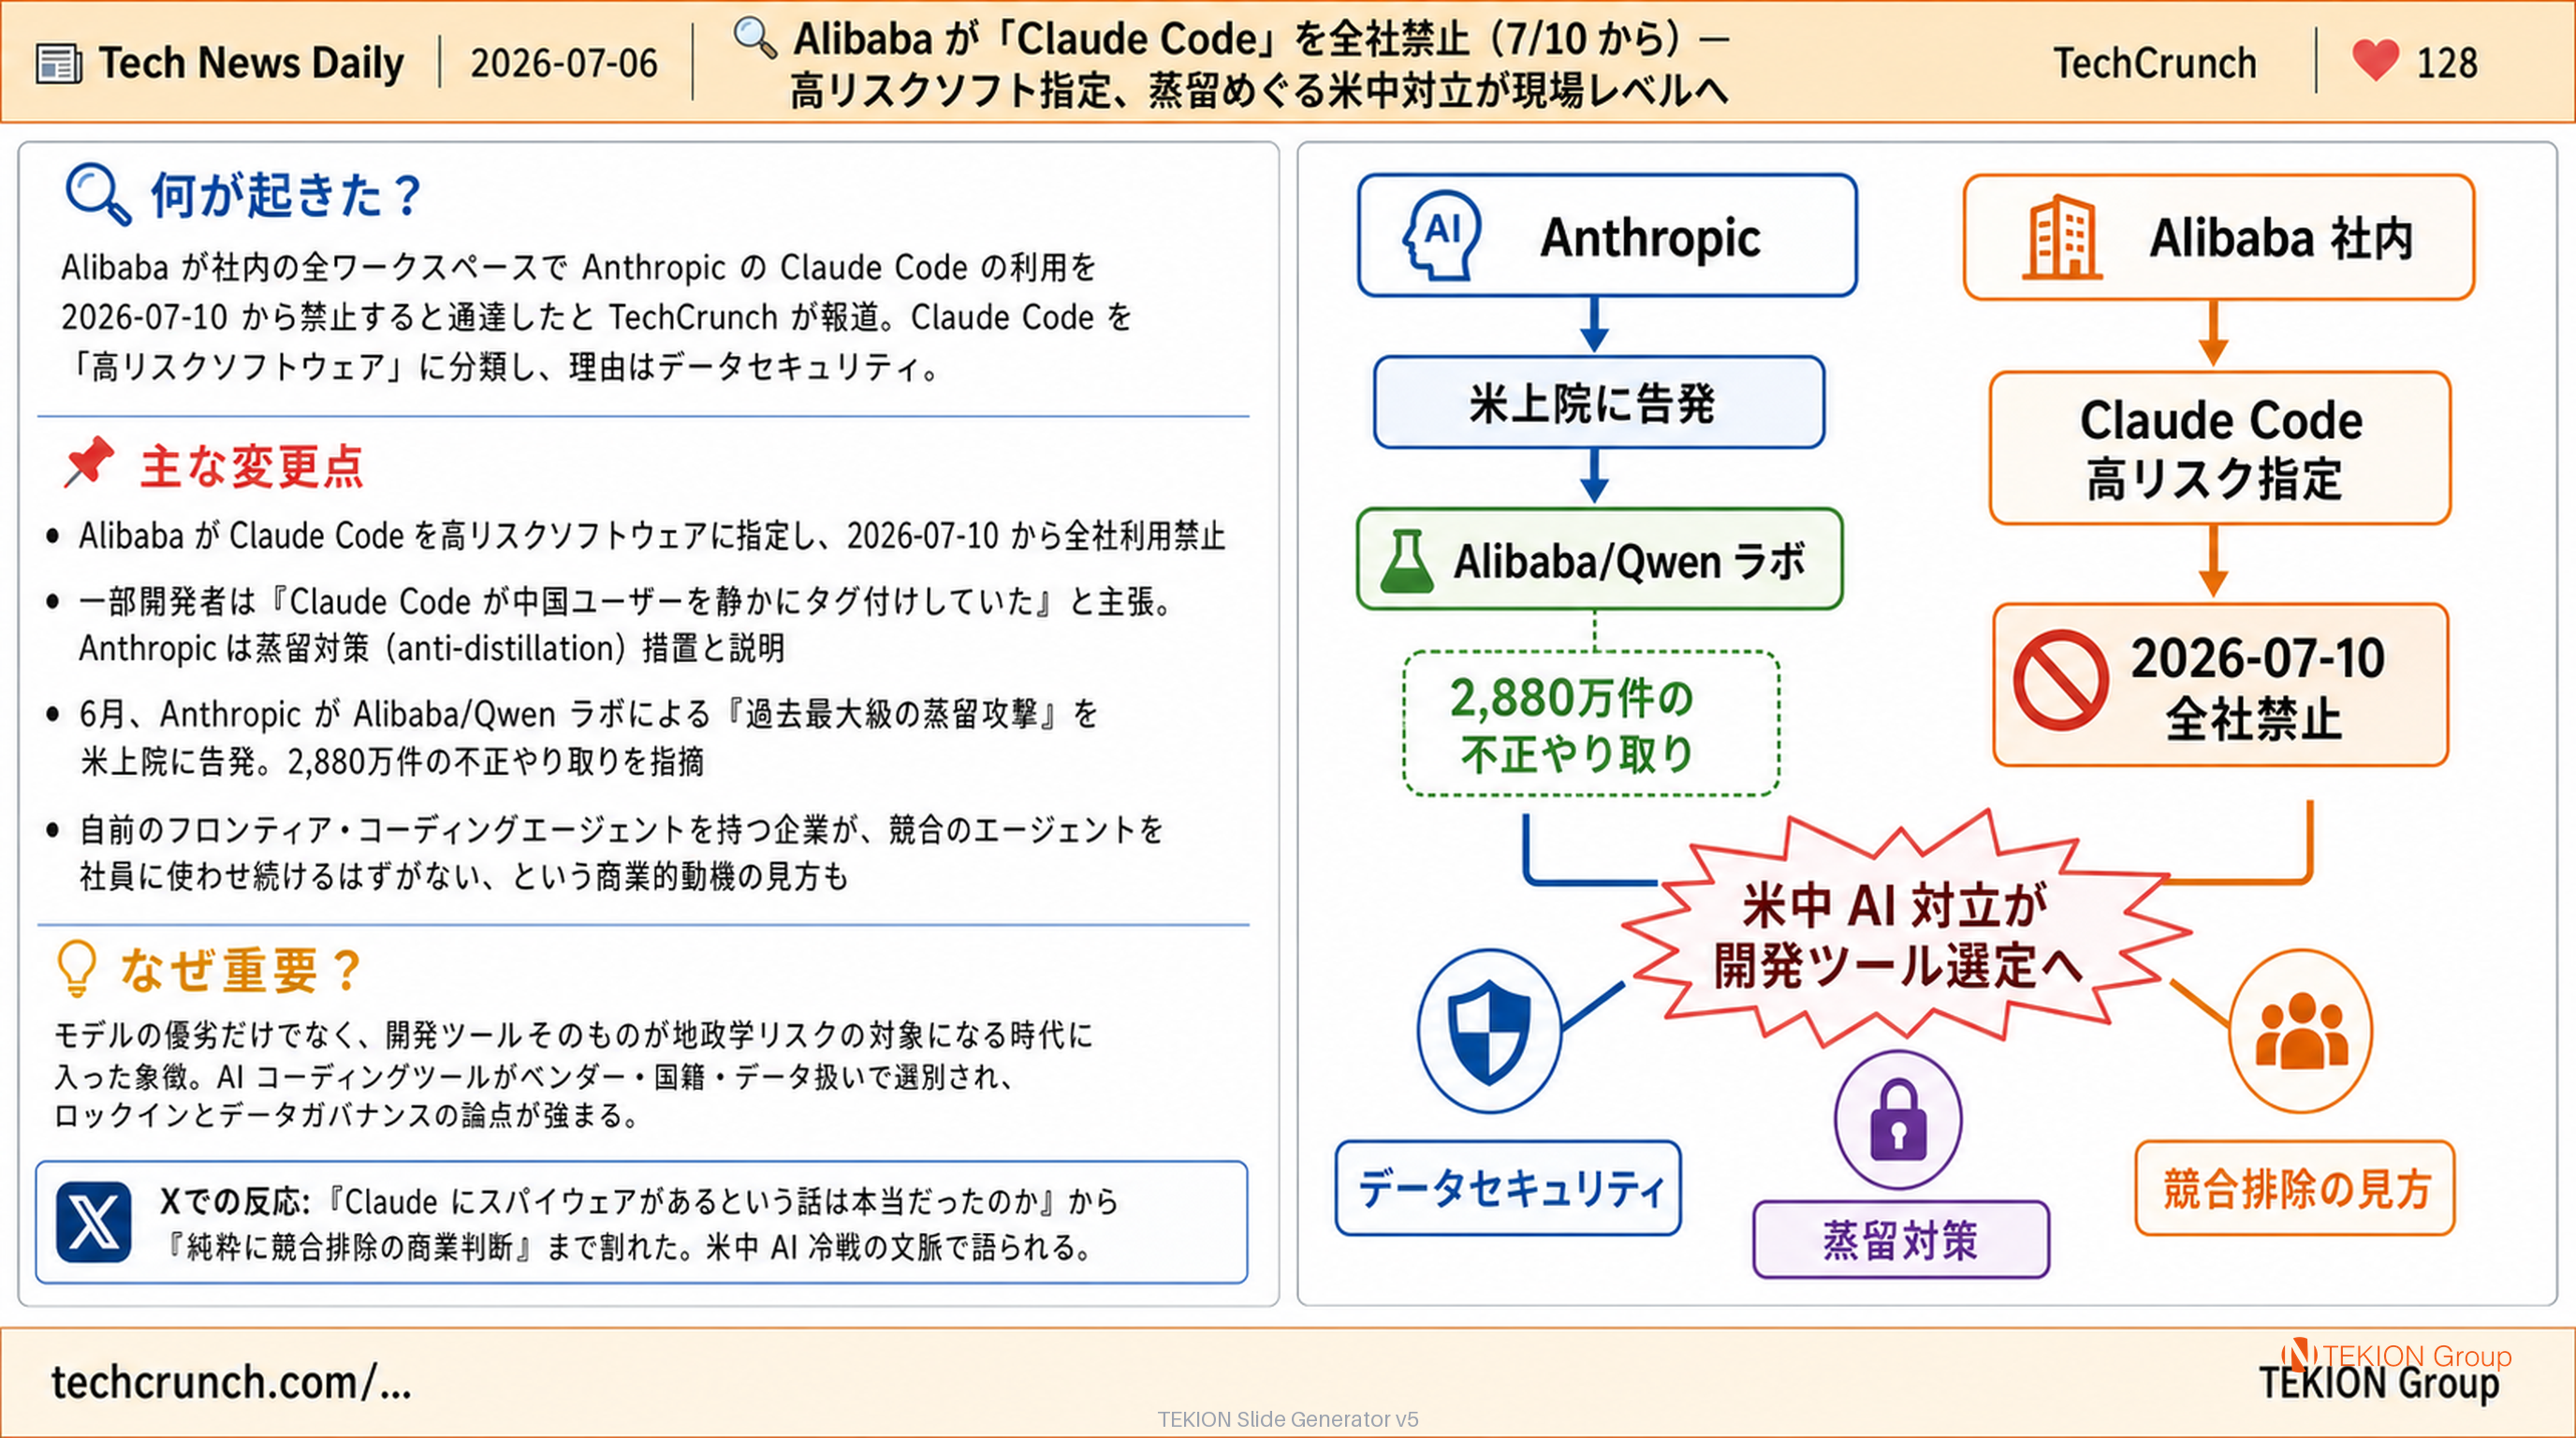This screenshot has height=1438, width=2576.
Task: Select the データセキュリティ label box
Action: [x=1508, y=1188]
